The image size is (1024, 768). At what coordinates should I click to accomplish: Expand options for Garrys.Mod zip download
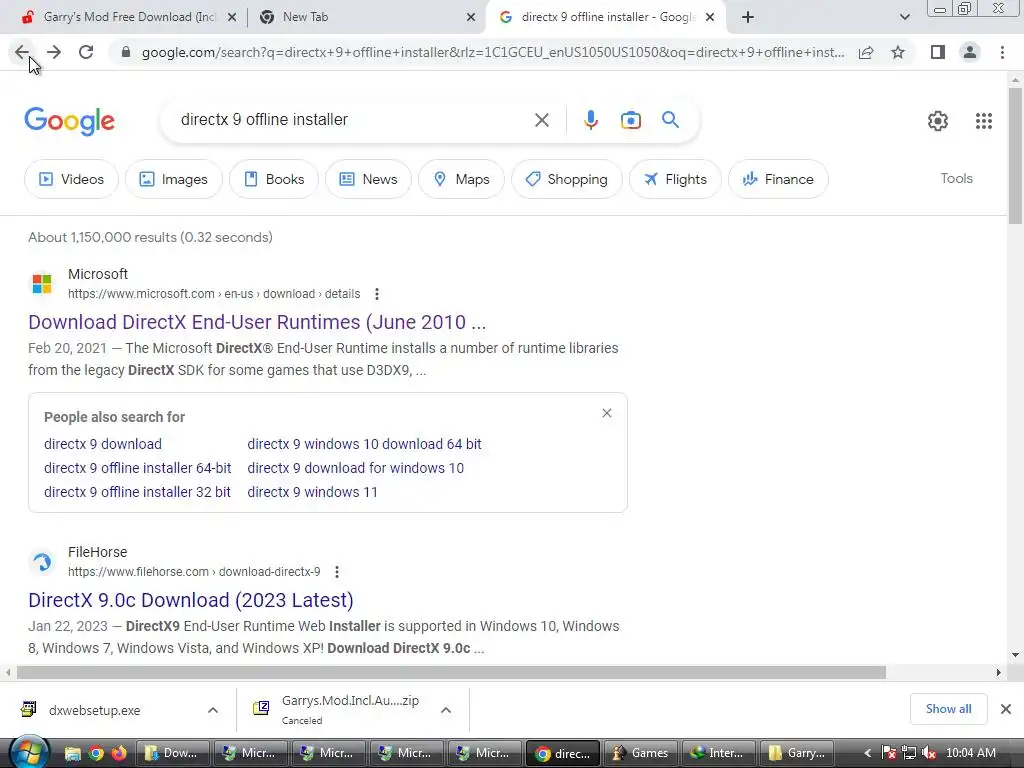point(446,710)
